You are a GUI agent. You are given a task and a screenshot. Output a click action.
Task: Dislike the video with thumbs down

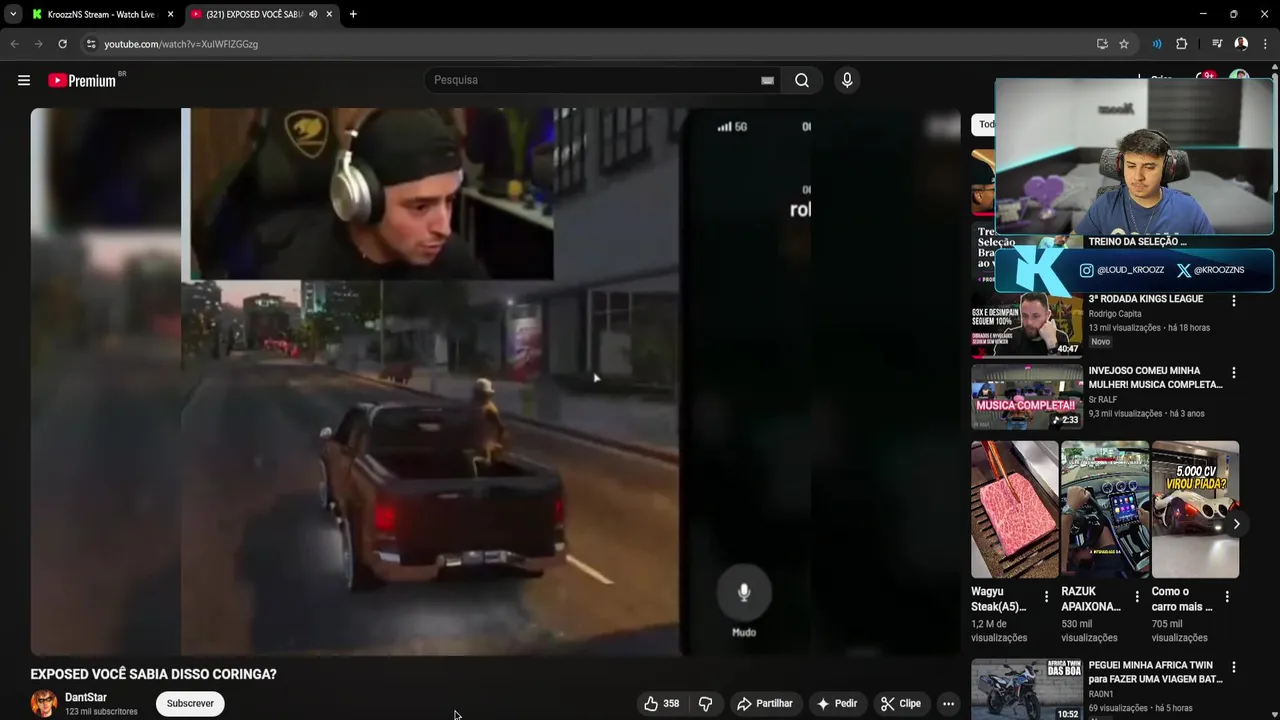coord(706,704)
